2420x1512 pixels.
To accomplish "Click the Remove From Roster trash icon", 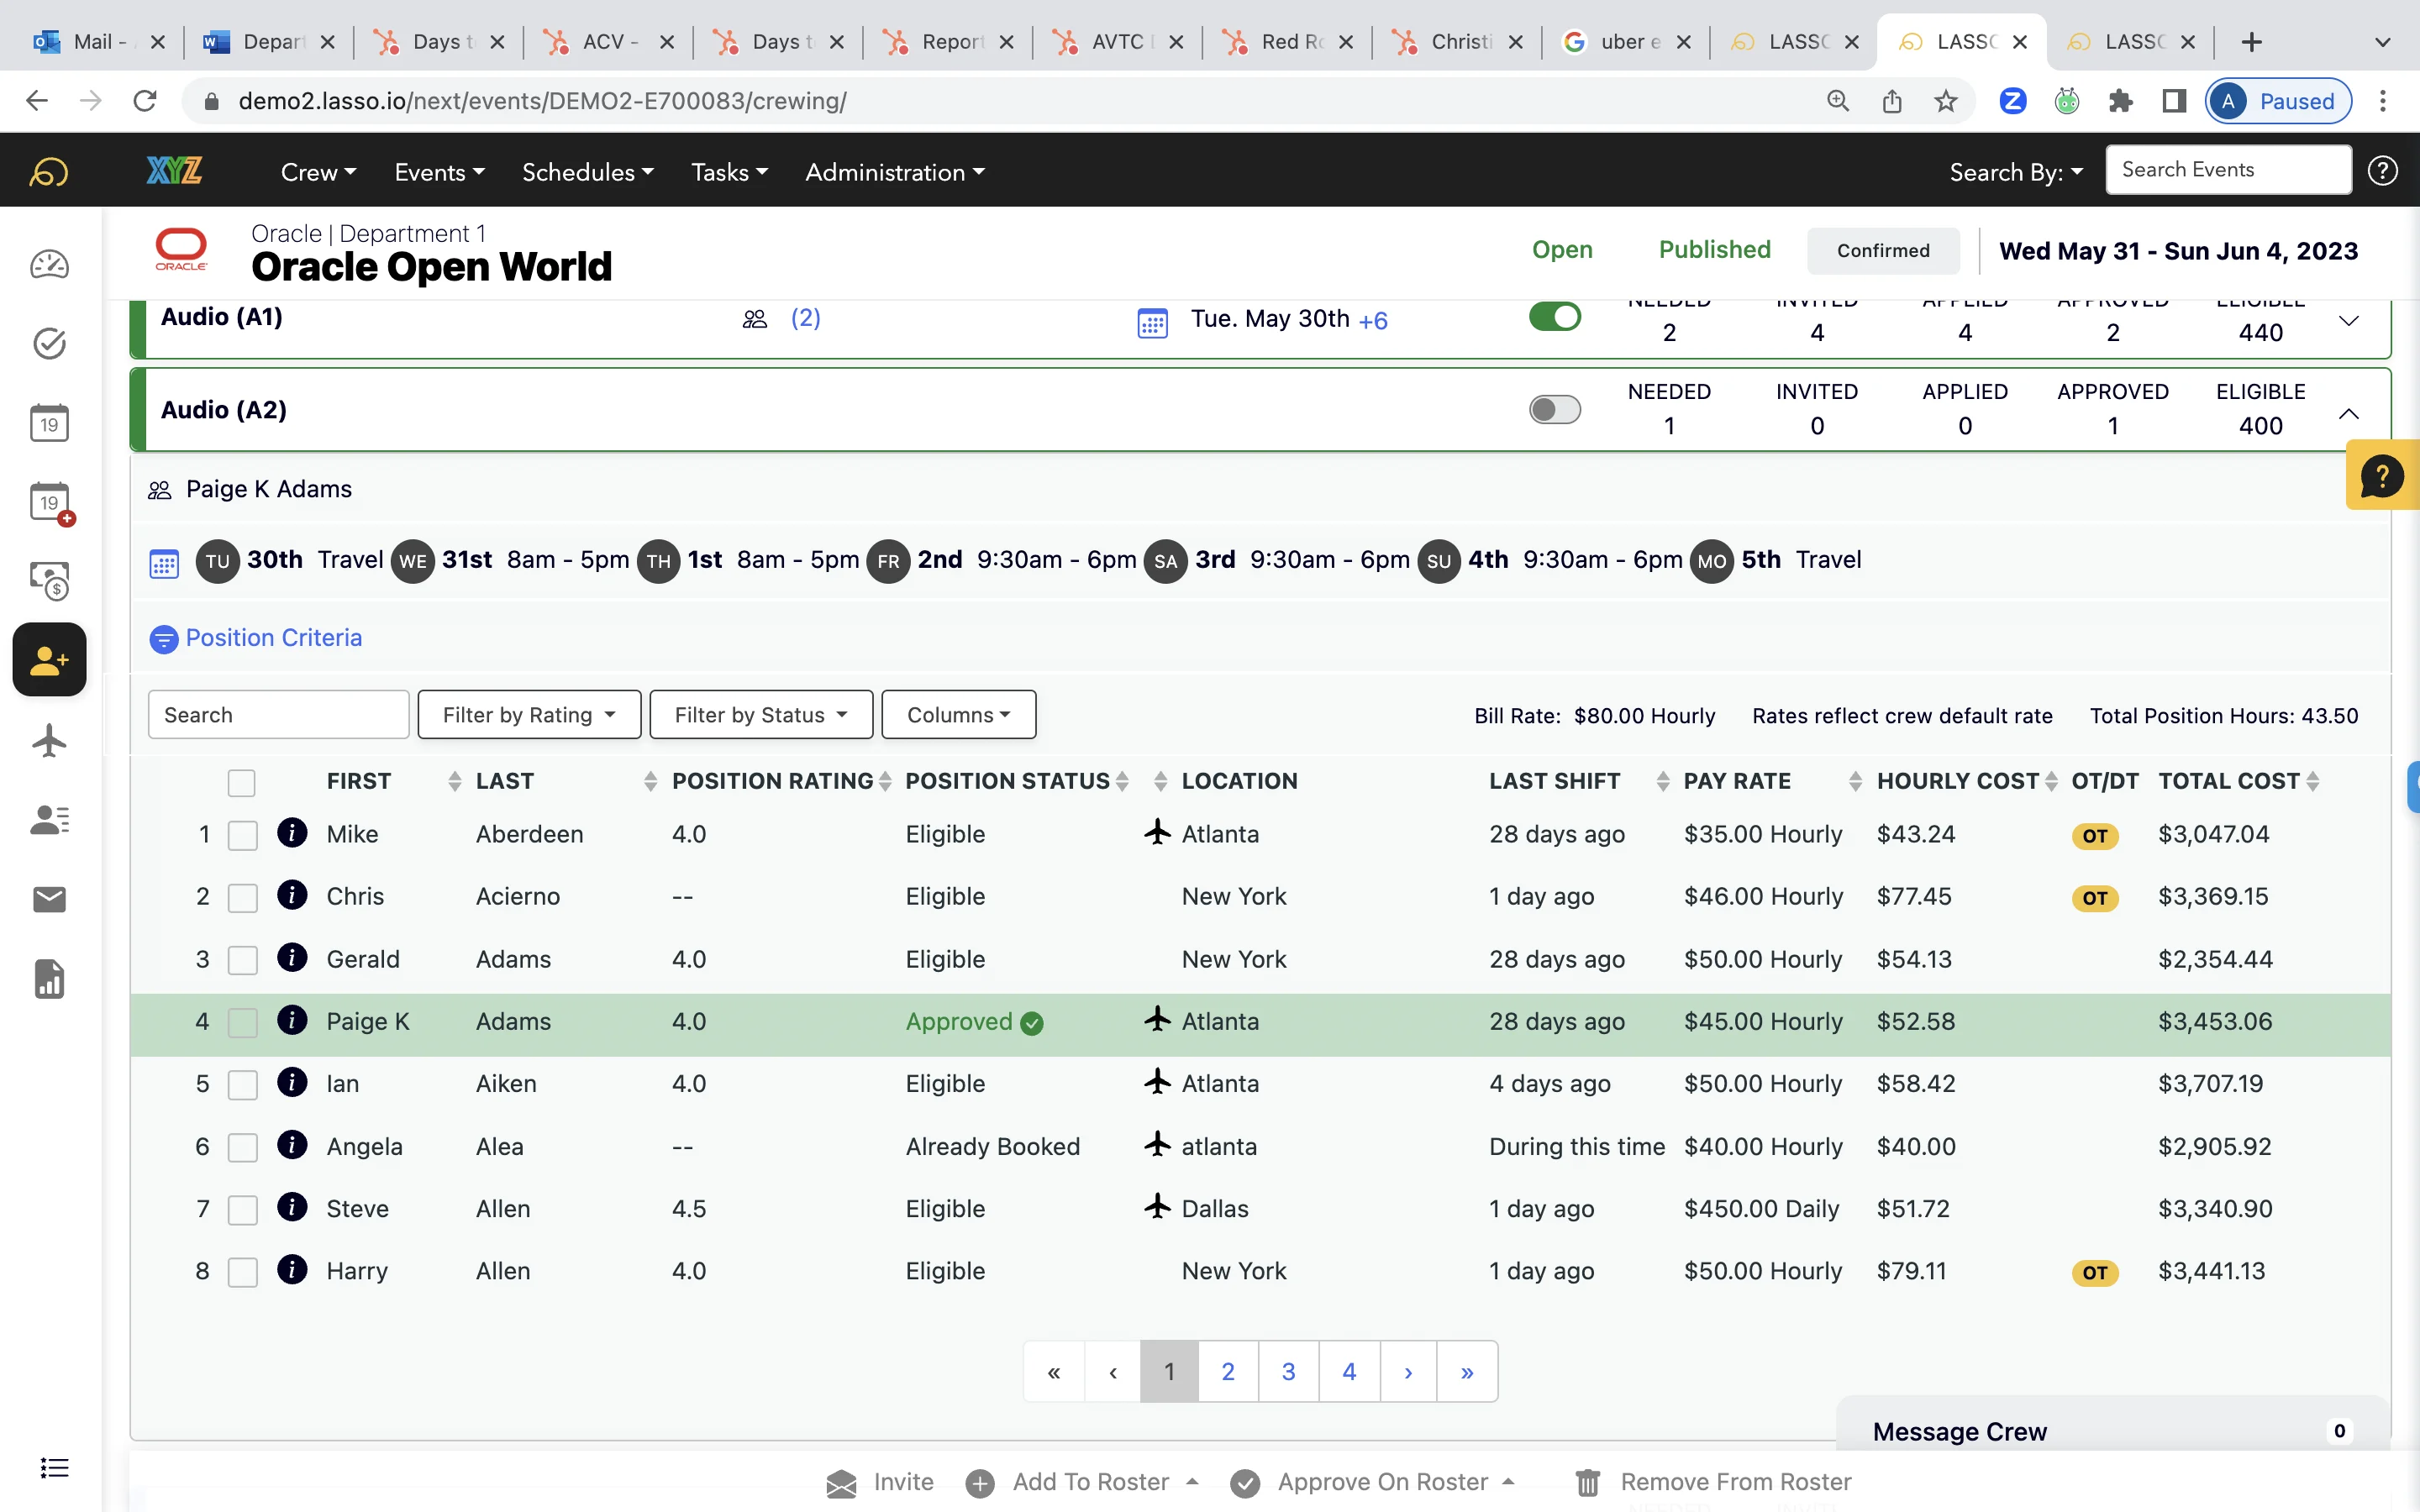I will 1587,1482.
